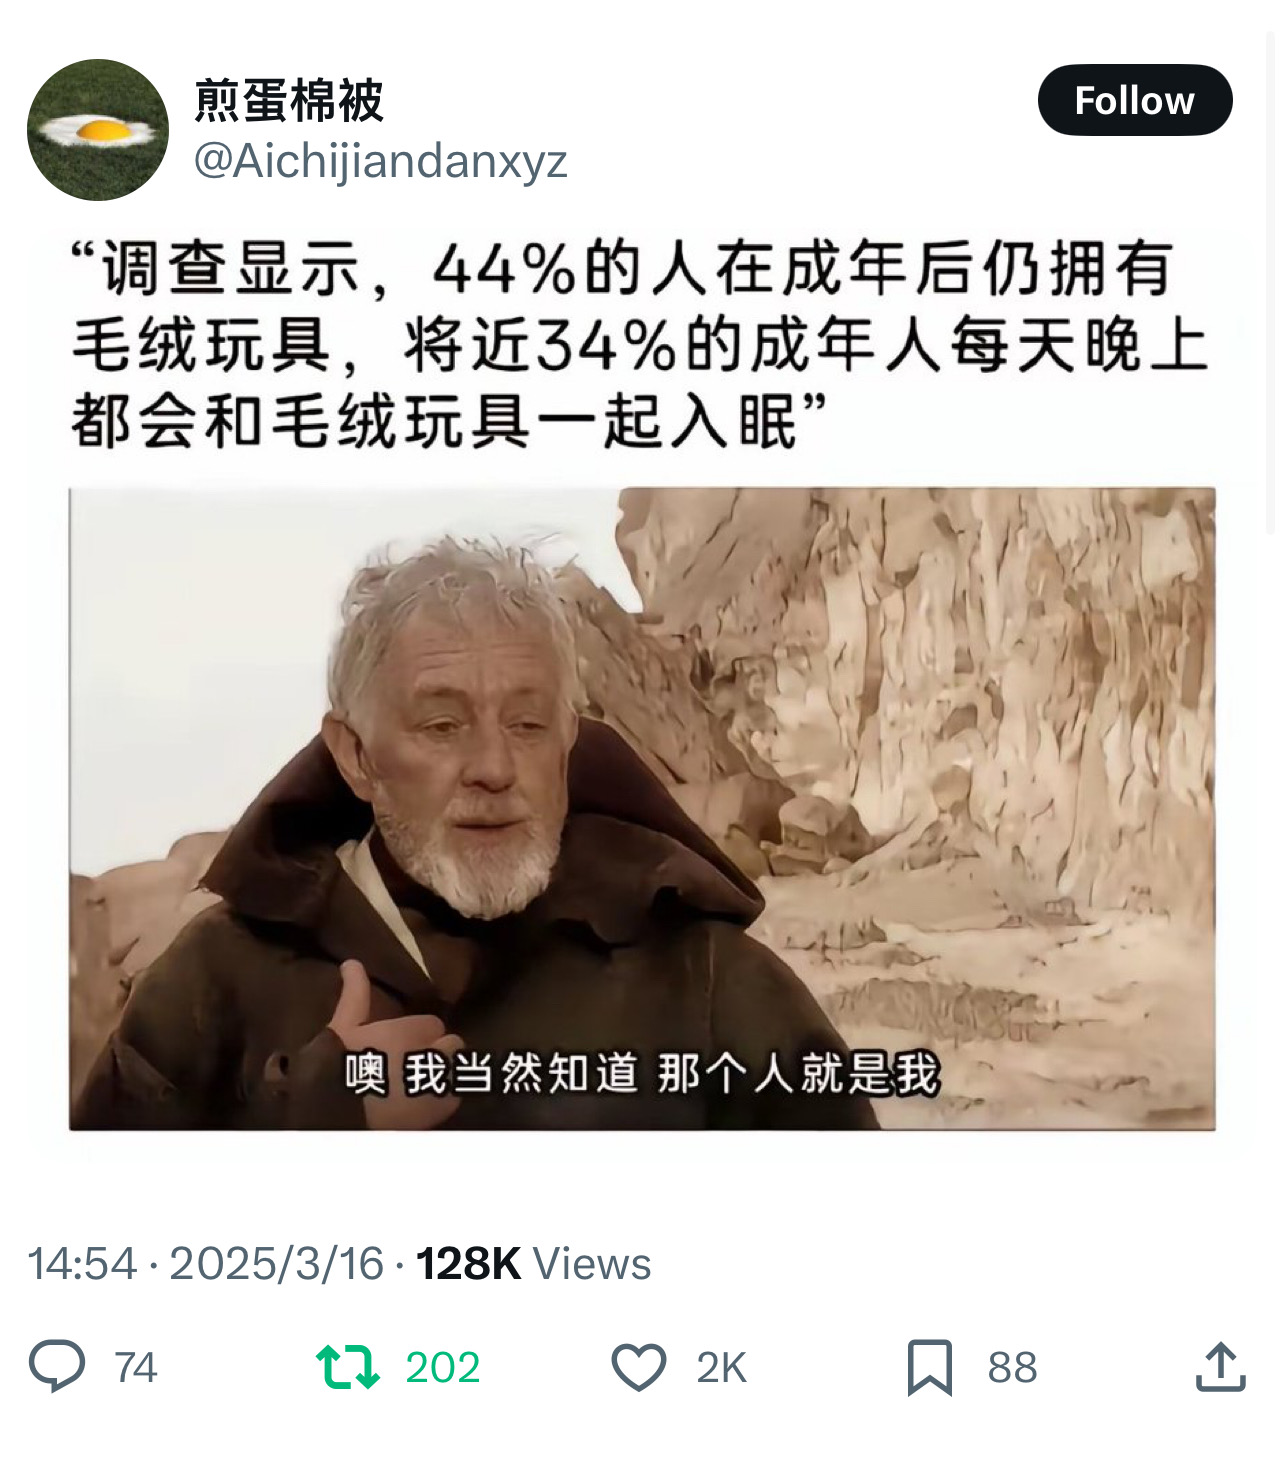
Task: Follow the account 煎蛋棉被
Action: coord(1135,100)
